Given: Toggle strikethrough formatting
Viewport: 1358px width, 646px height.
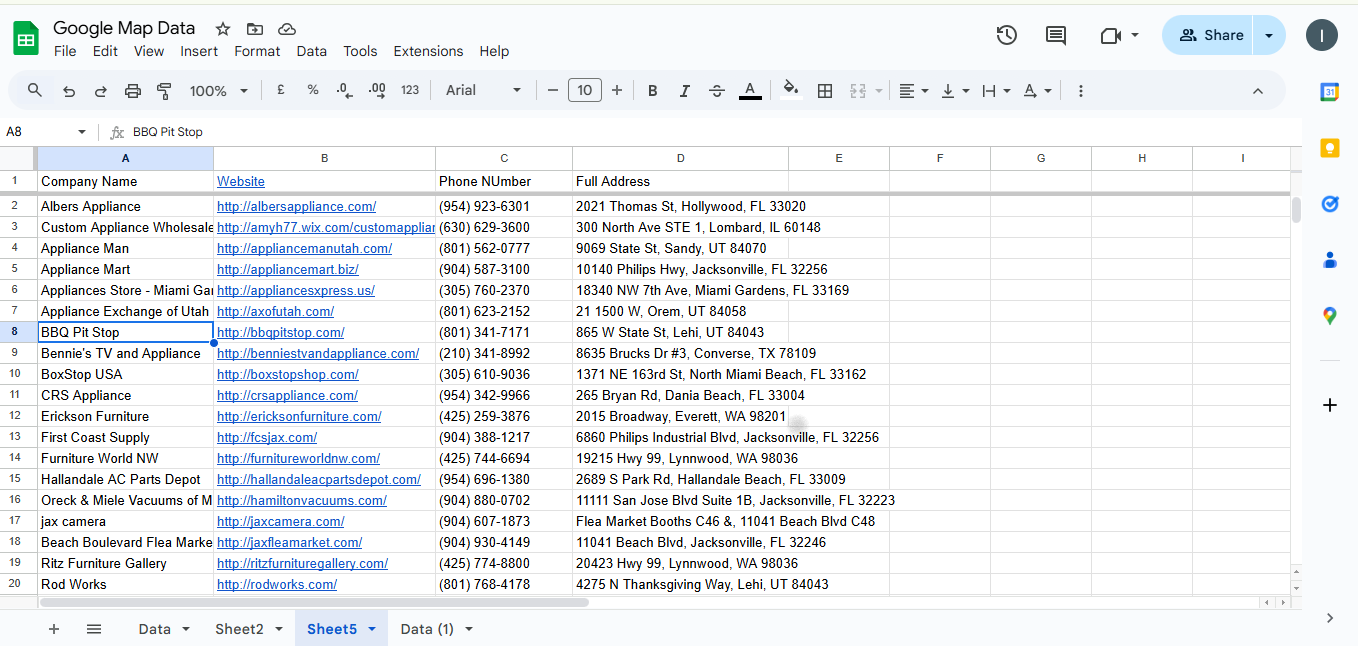Looking at the screenshot, I should coord(717,91).
